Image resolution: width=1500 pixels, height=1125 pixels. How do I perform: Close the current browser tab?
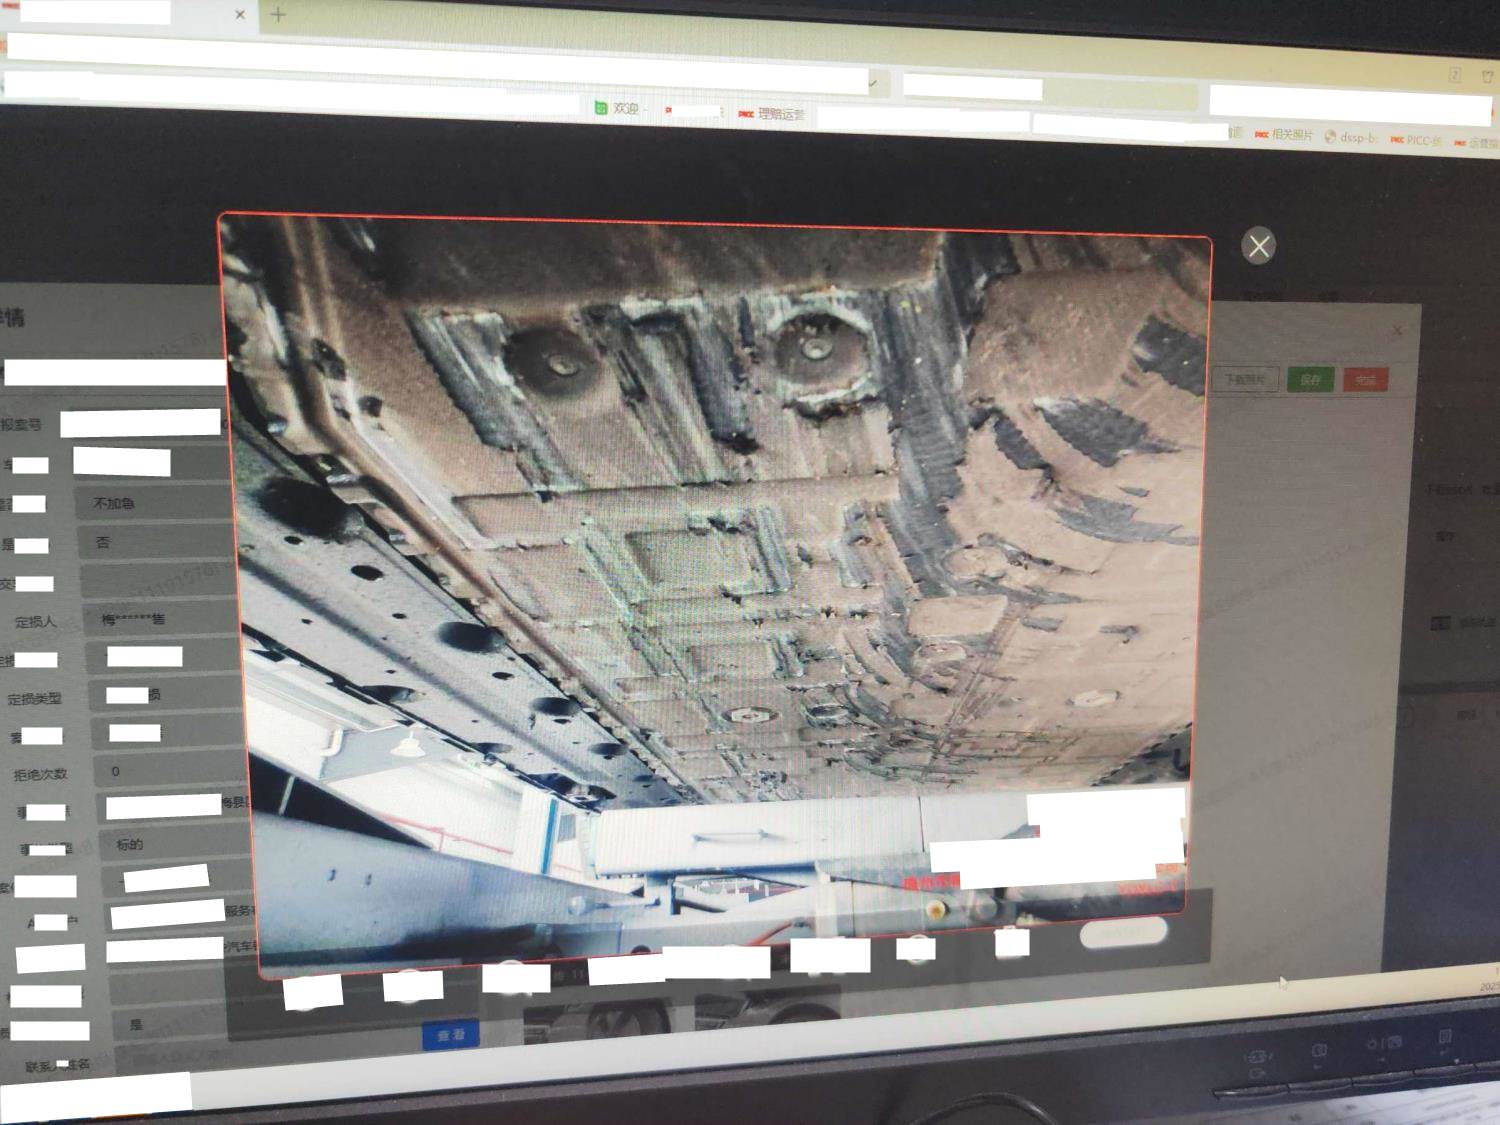[240, 15]
